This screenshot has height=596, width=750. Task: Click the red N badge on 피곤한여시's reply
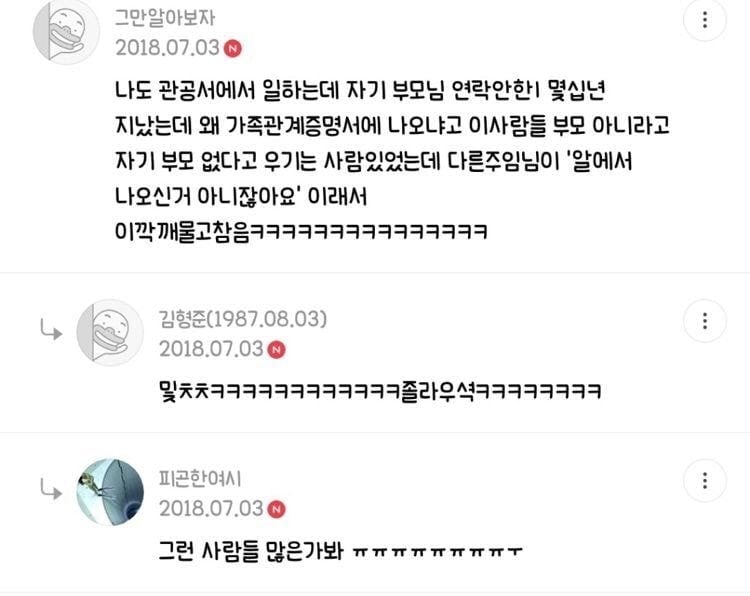(276, 509)
